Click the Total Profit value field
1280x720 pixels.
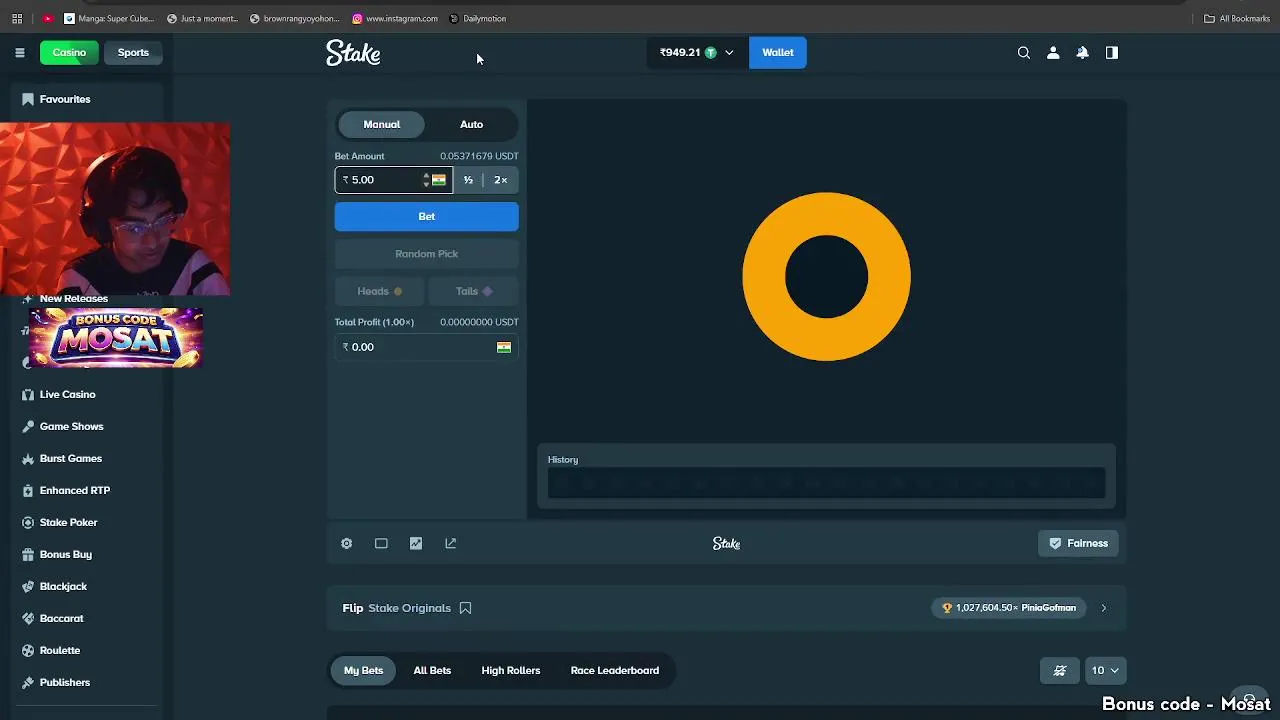coord(427,347)
